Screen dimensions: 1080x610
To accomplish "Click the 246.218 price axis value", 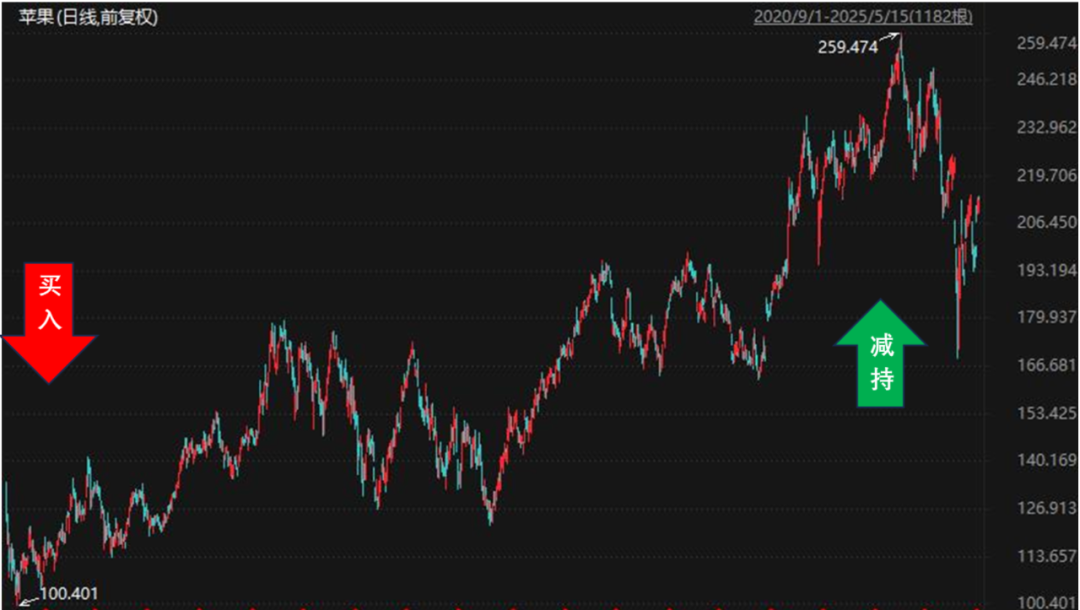I will click(1047, 79).
